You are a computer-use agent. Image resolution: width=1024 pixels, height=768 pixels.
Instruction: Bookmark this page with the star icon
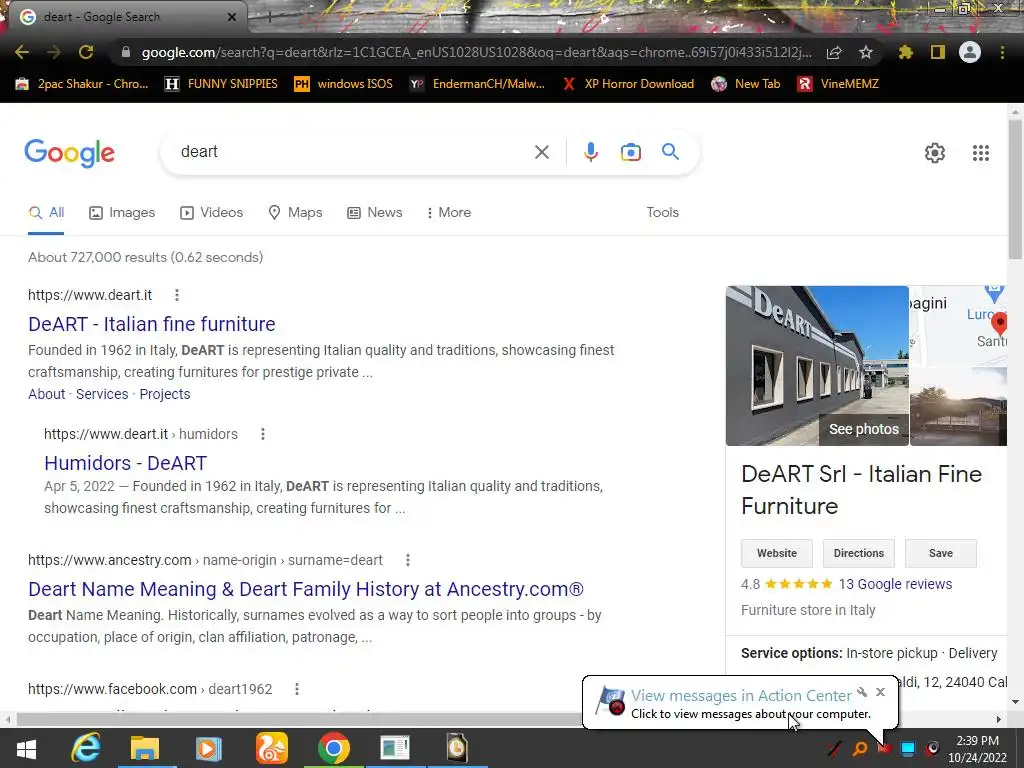pyautogui.click(x=866, y=52)
